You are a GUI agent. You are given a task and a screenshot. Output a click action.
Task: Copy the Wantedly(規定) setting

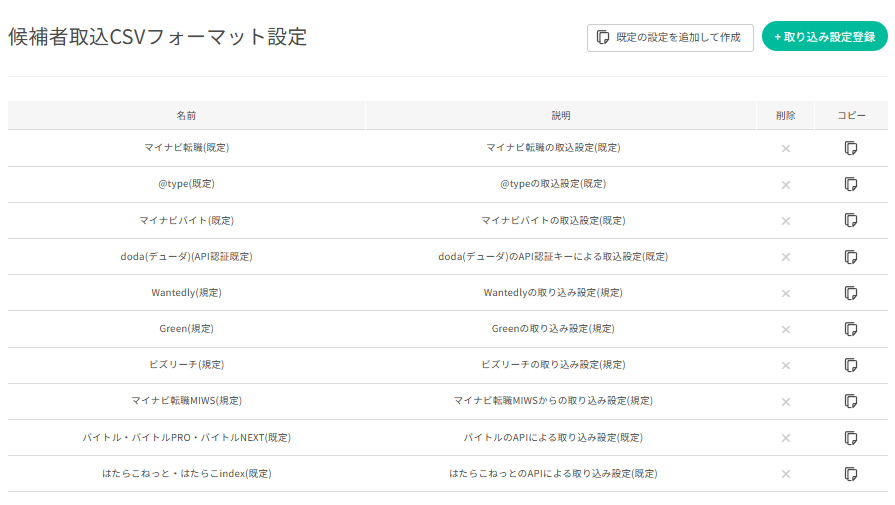click(x=851, y=293)
